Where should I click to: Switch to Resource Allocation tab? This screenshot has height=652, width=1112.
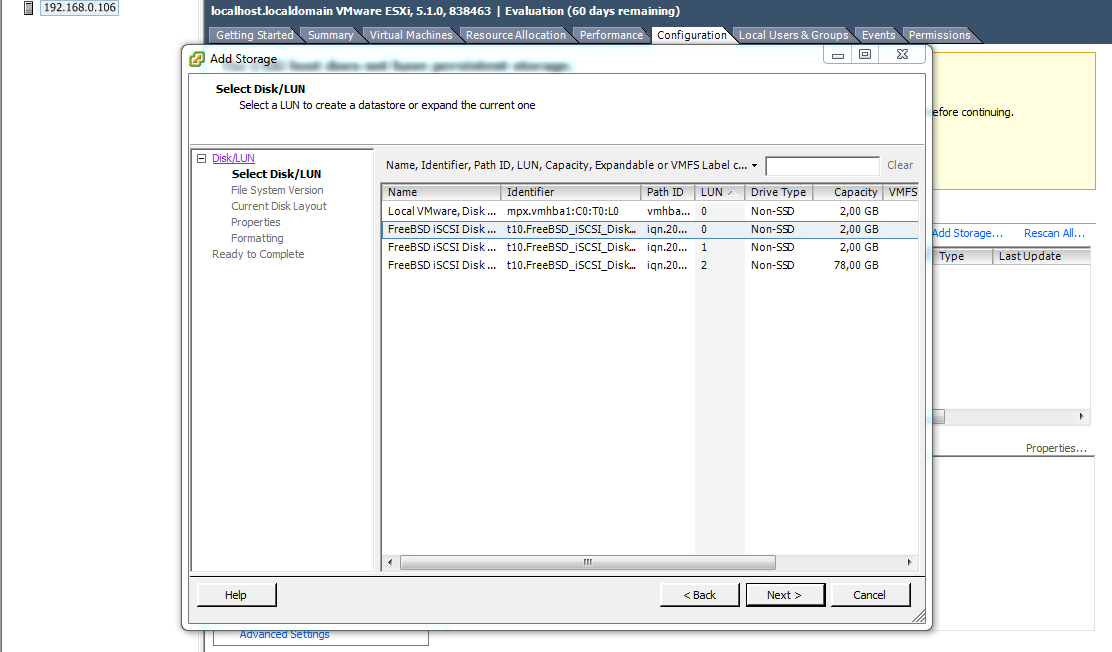(x=516, y=35)
